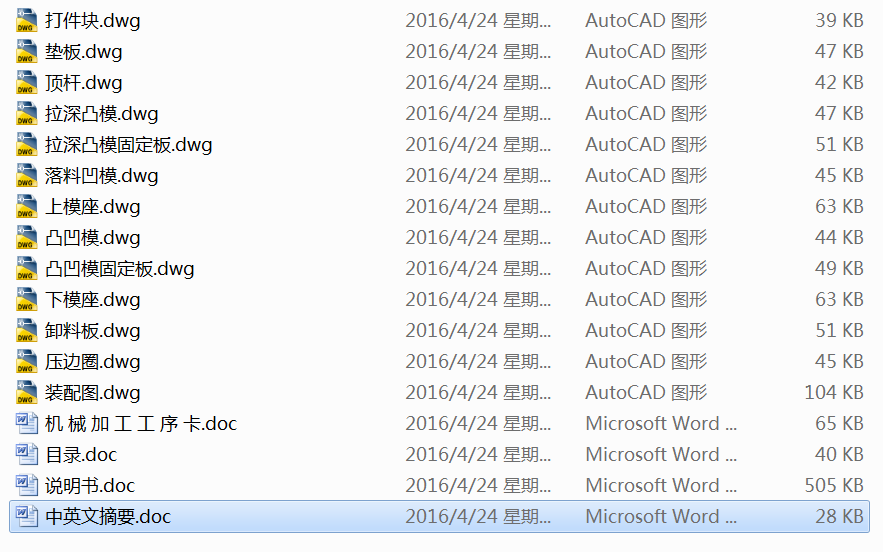Click the Word icon of 机械加工工序卡.doc
The width and height of the screenshot is (883, 552).
pos(26,423)
